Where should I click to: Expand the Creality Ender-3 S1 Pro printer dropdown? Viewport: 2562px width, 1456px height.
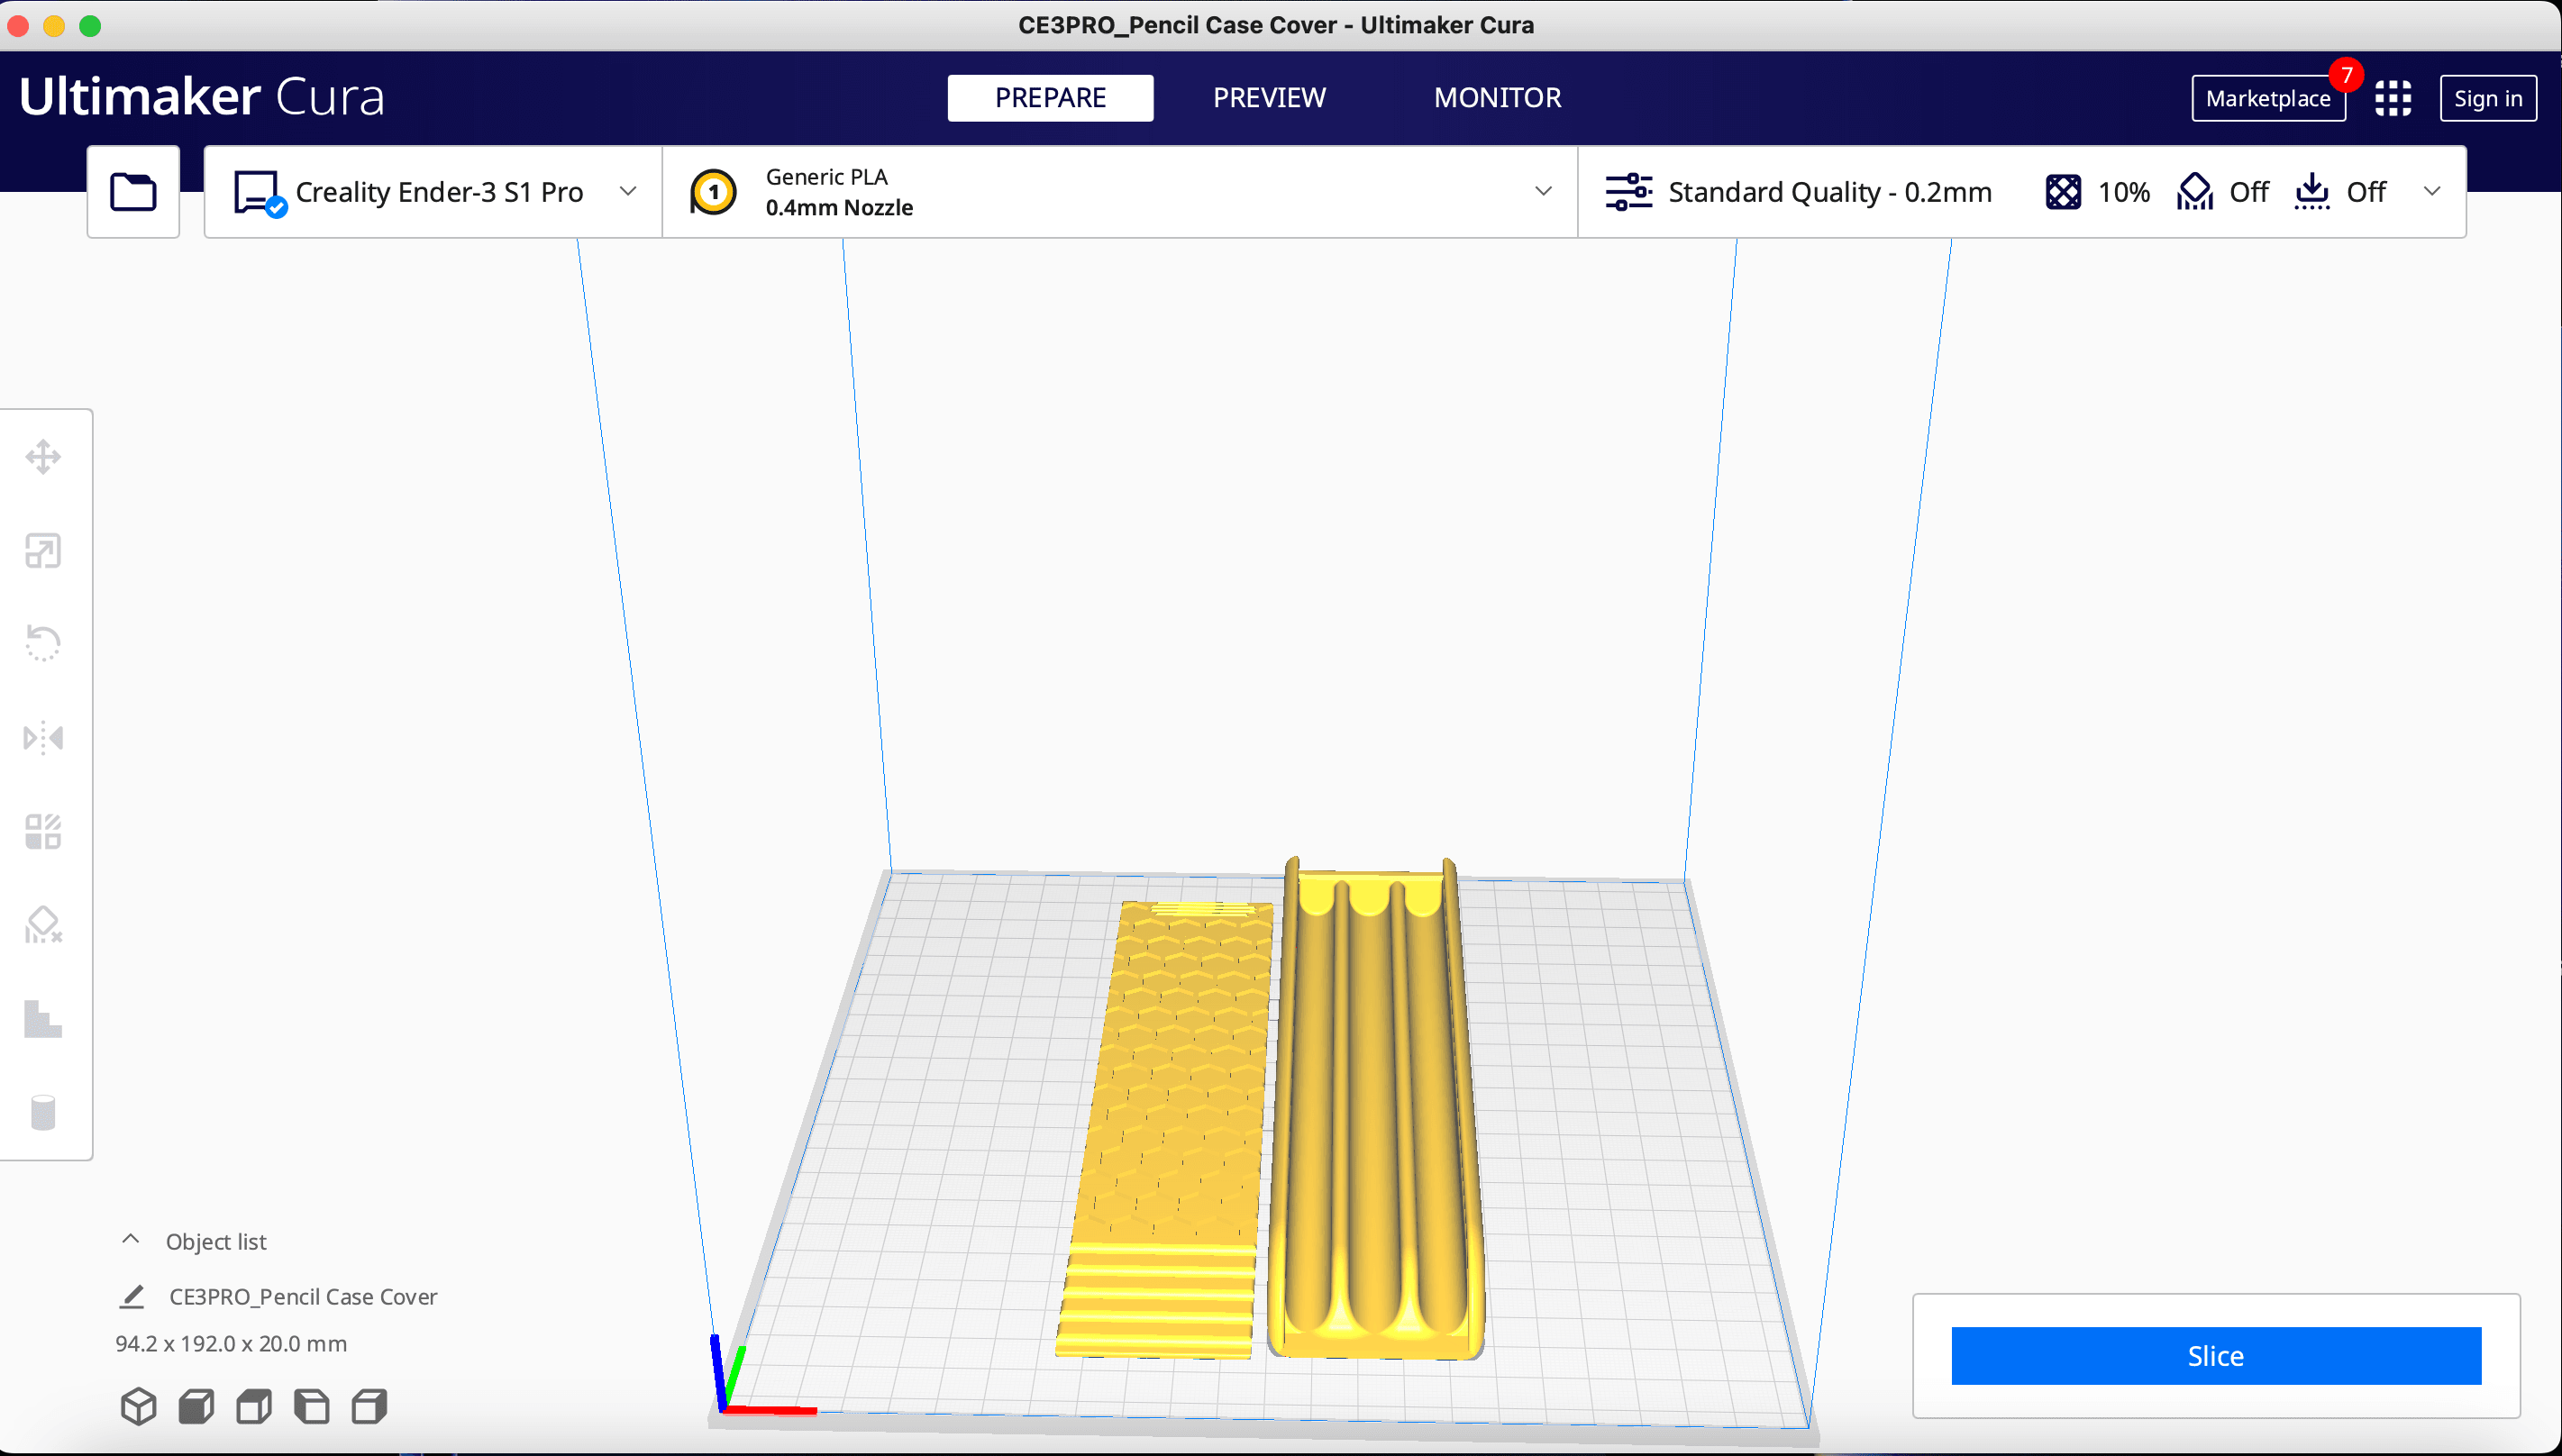pos(433,192)
